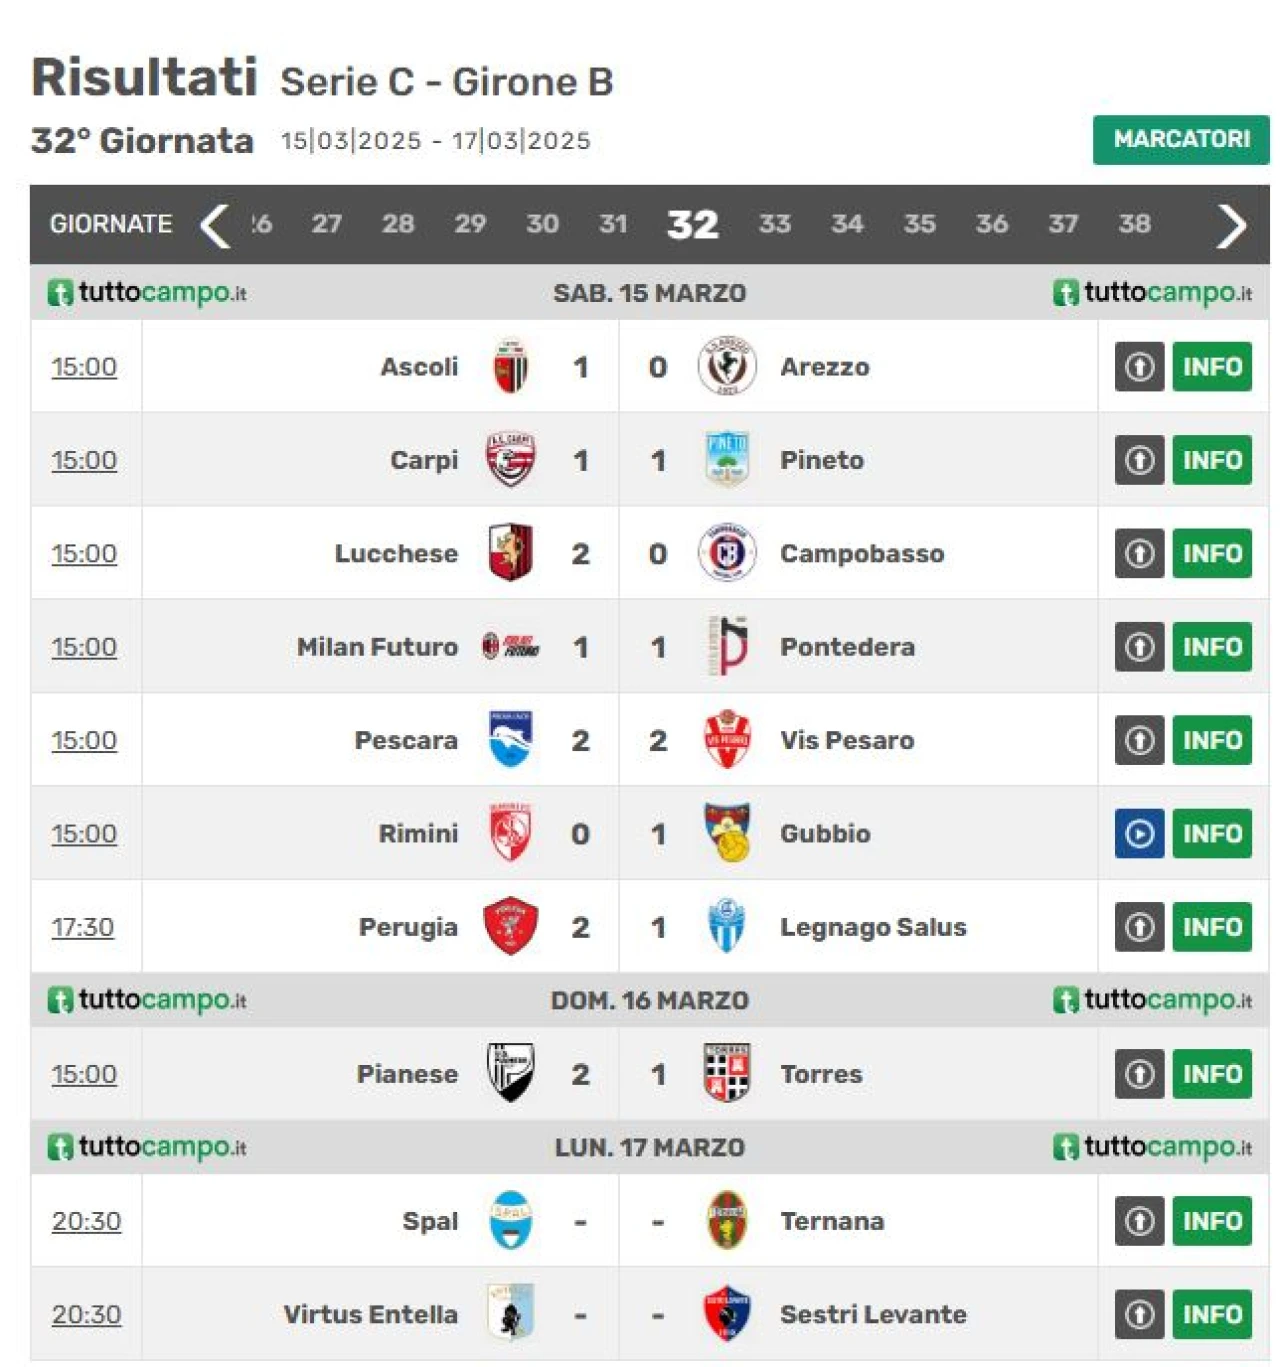The image size is (1280, 1367).
Task: Click the Perugia team crest
Action: [x=510, y=926]
